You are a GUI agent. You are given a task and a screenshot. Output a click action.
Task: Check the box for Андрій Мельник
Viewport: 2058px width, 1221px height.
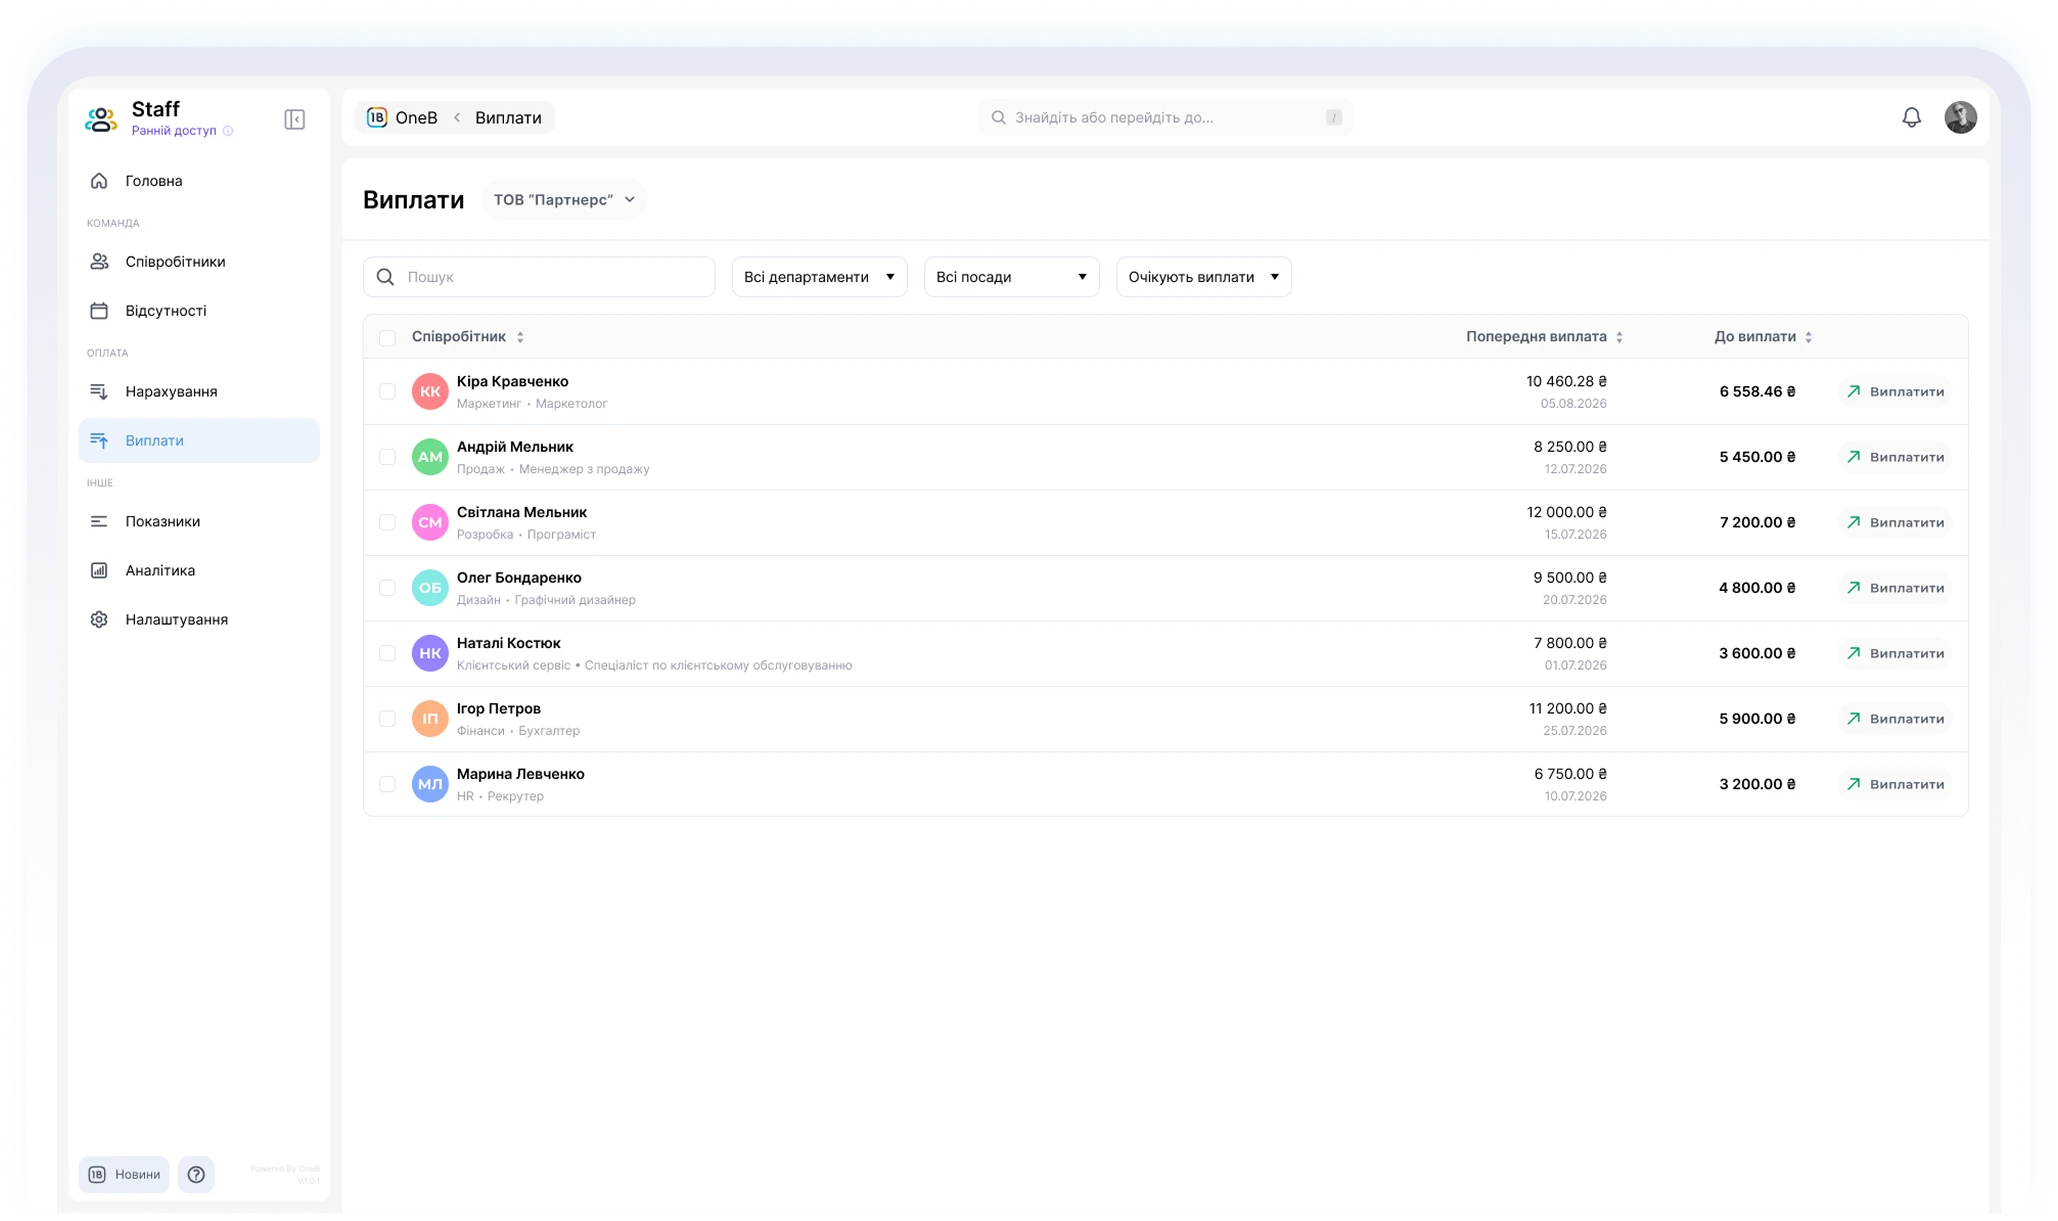(x=387, y=457)
